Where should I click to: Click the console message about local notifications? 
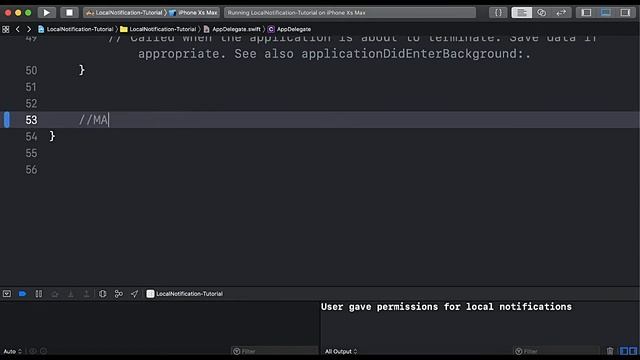tap(446, 307)
